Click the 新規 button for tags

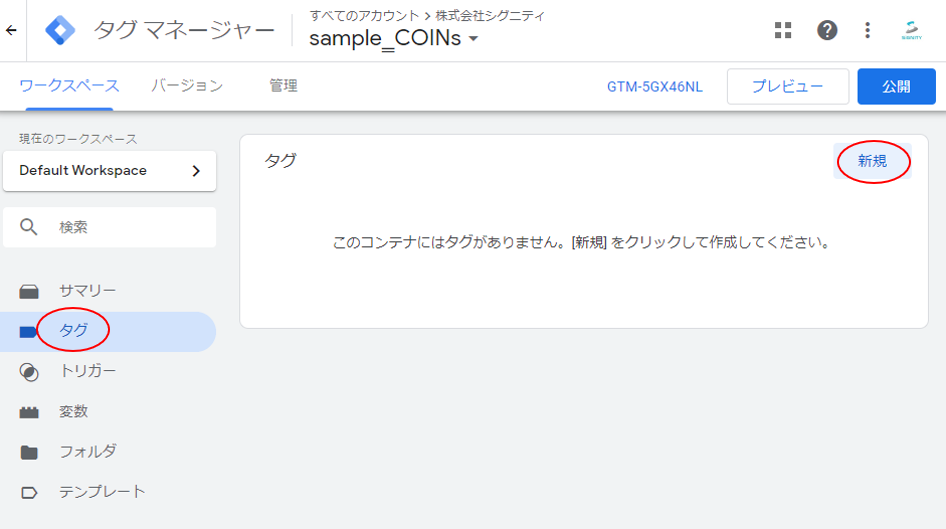pos(872,161)
